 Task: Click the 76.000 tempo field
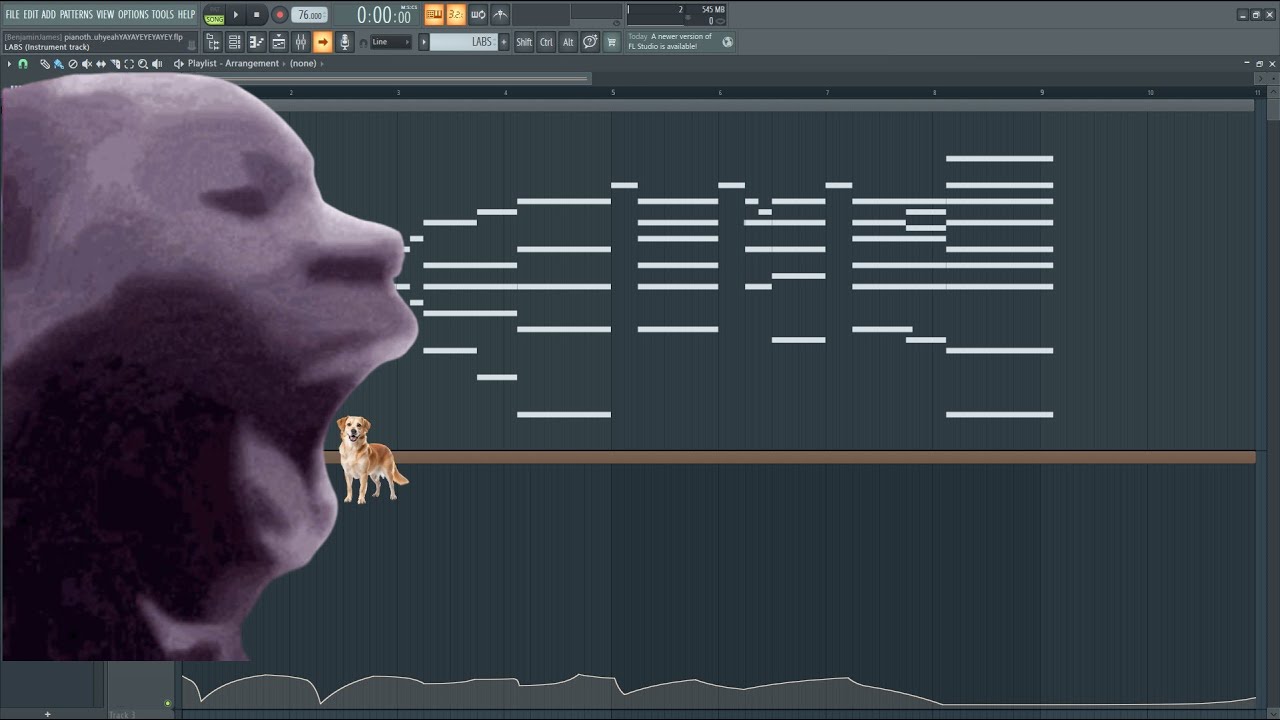click(310, 15)
